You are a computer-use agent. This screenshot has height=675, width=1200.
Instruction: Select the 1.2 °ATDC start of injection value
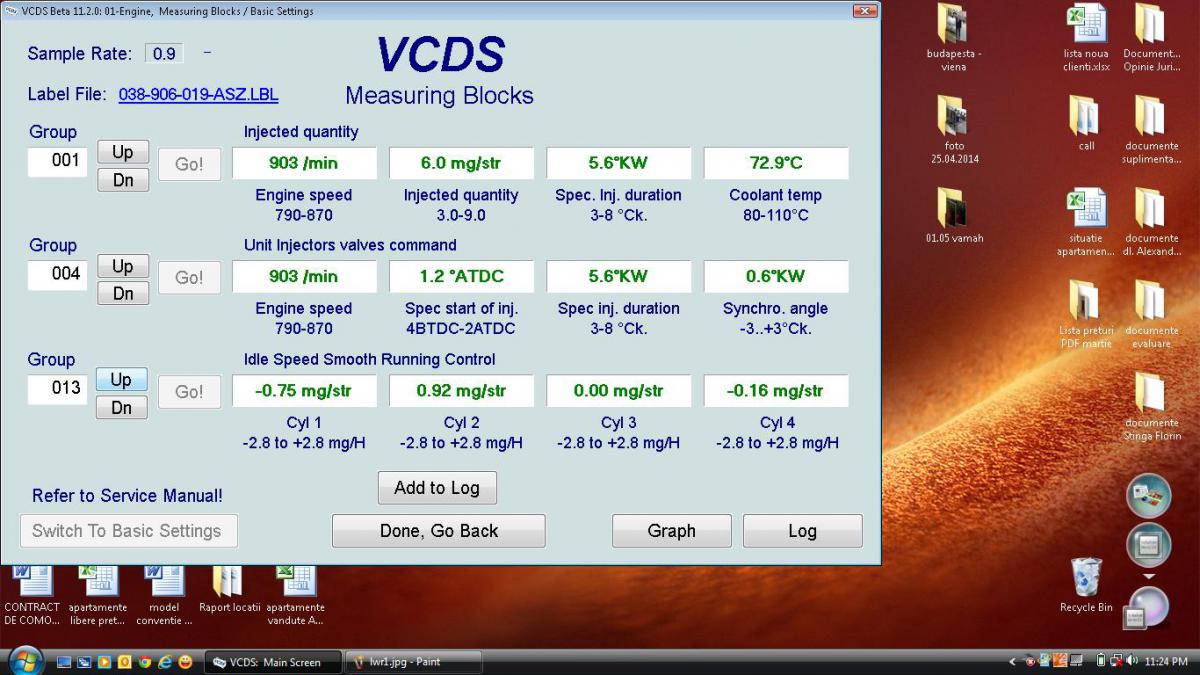click(x=461, y=276)
